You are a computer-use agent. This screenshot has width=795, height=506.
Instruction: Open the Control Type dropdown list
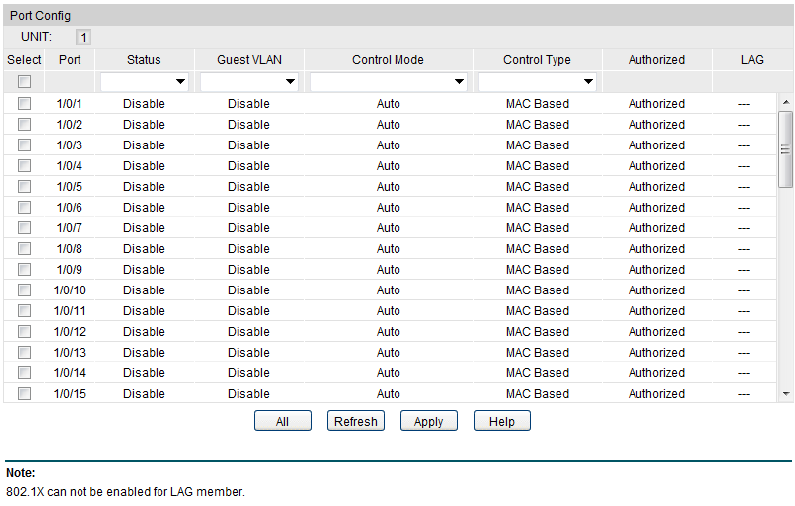click(x=537, y=81)
